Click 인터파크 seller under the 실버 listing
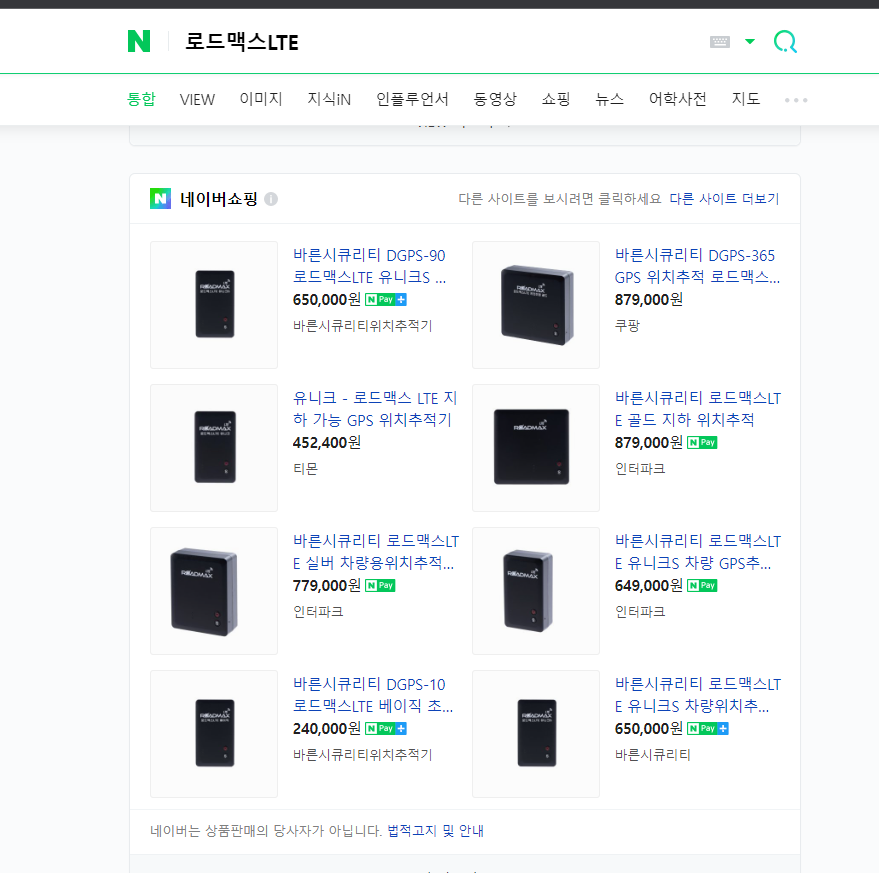This screenshot has width=879, height=873. click(x=318, y=611)
